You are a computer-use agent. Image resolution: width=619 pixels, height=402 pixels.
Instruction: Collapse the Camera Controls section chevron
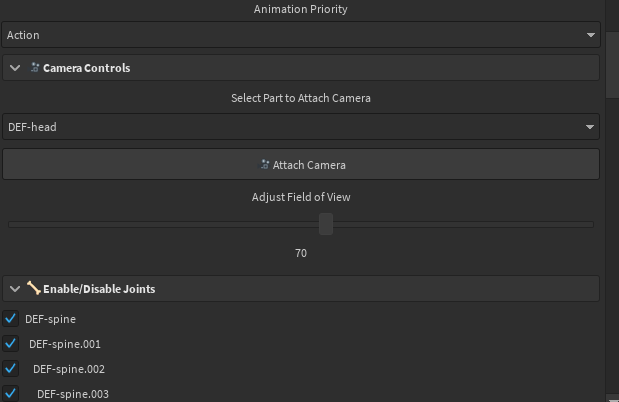point(15,68)
